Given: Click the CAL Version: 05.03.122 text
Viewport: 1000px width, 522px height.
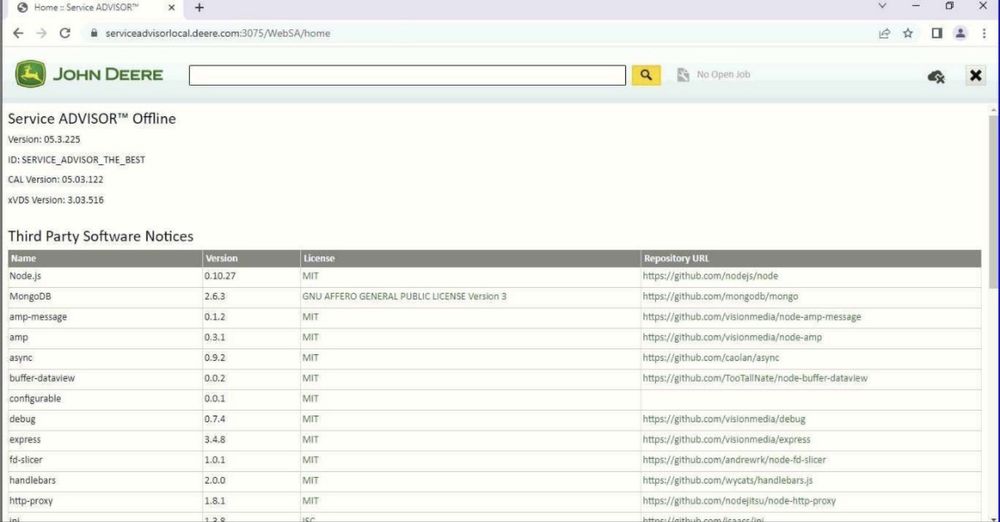Looking at the screenshot, I should tap(55, 180).
